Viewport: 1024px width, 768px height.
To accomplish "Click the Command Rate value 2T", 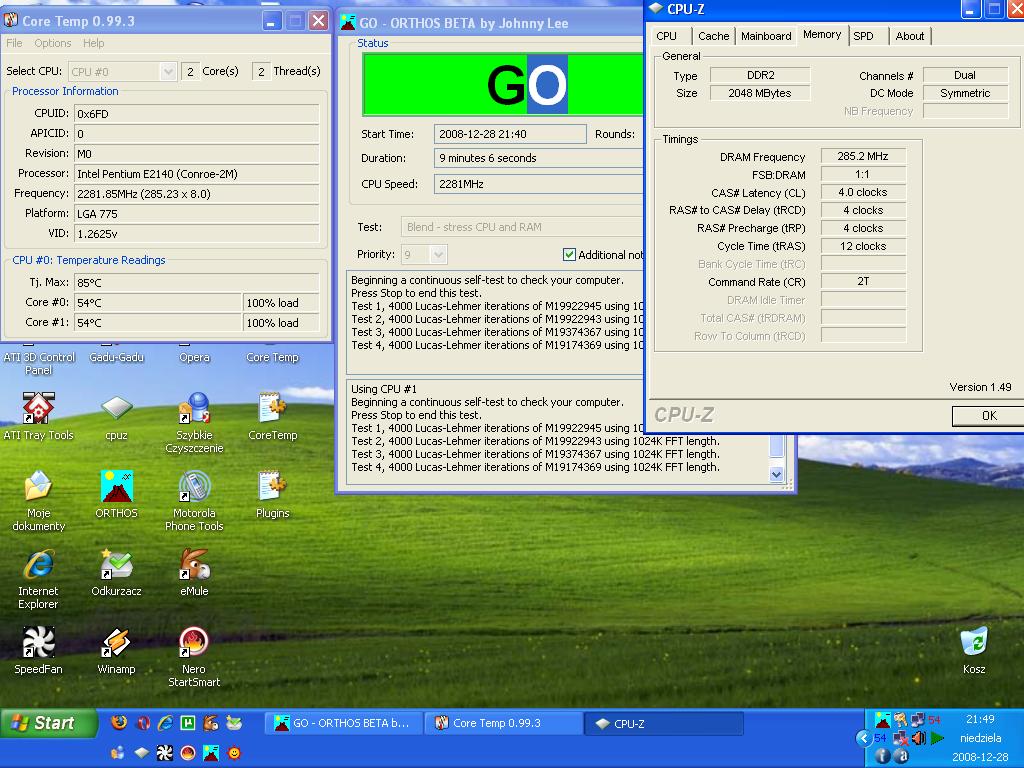I will pos(863,281).
